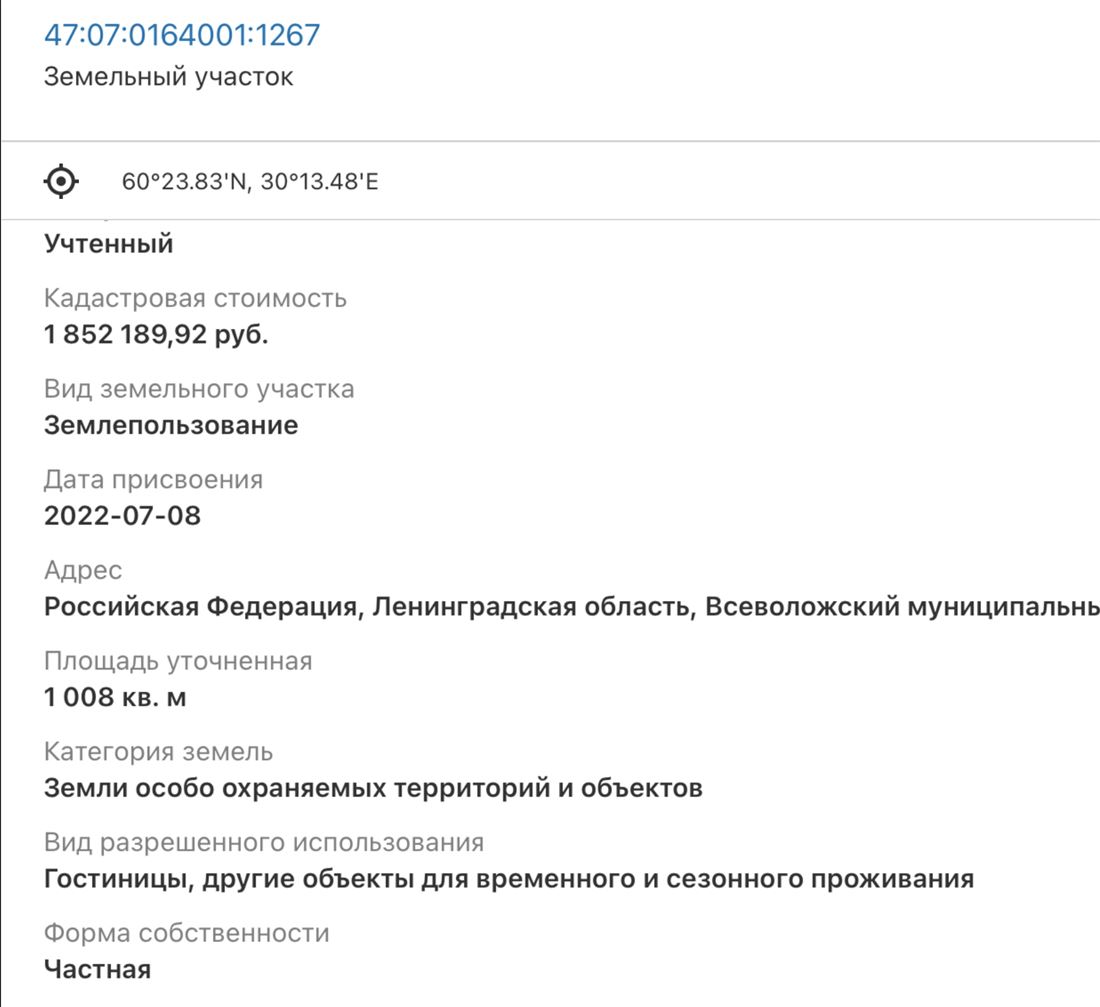The height and width of the screenshot is (1007, 1100).
Task: Click the 'Адрес' field label
Action: click(x=83, y=571)
